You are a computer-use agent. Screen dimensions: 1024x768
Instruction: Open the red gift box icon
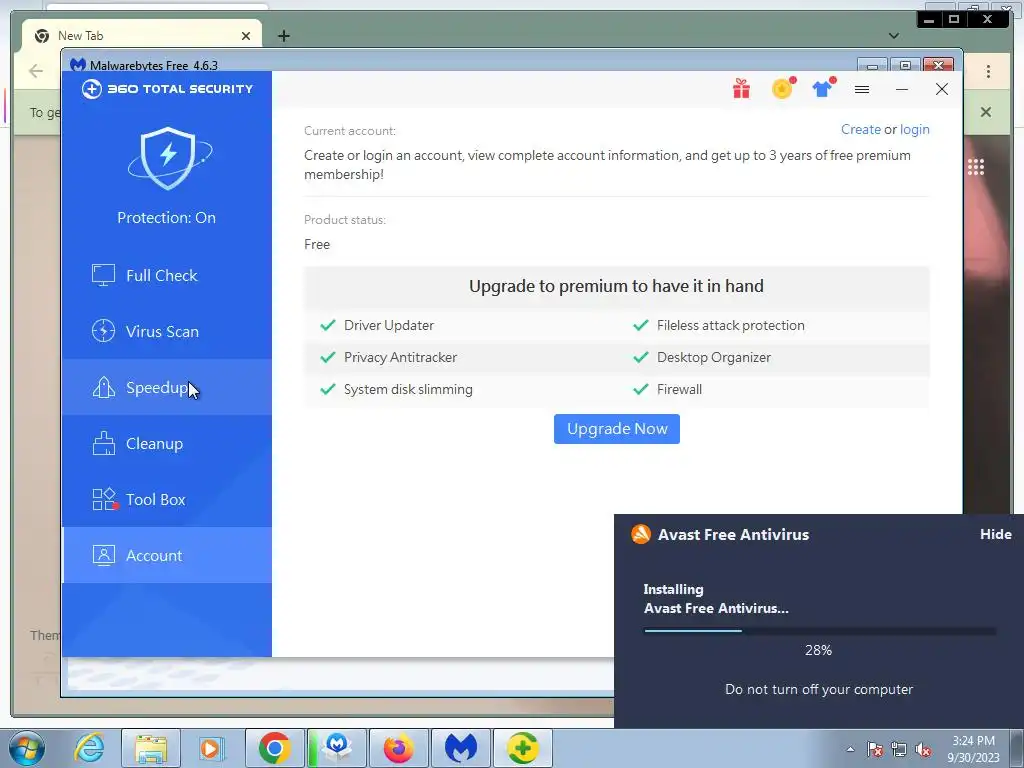[x=741, y=89]
